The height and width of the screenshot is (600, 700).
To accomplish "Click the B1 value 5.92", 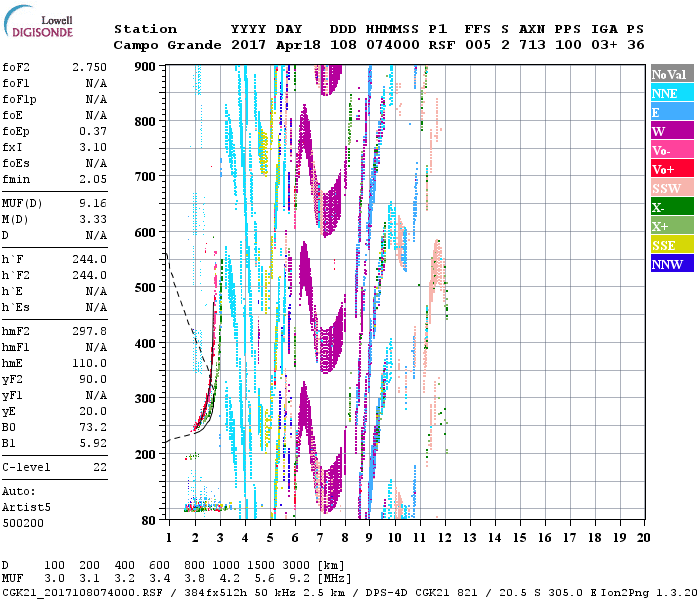I will [93, 443].
